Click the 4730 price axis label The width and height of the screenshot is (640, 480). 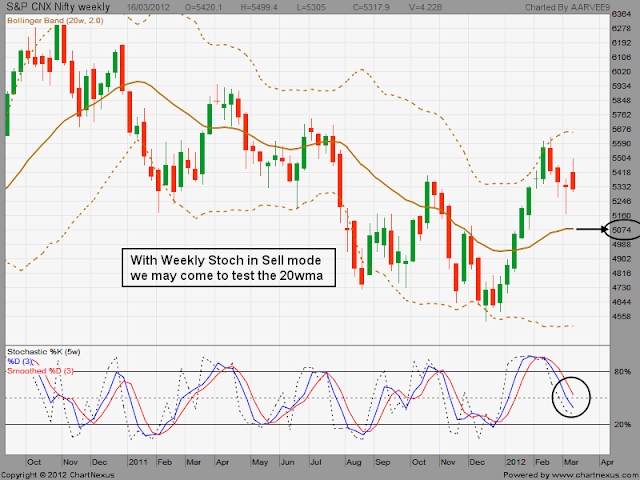(x=621, y=288)
